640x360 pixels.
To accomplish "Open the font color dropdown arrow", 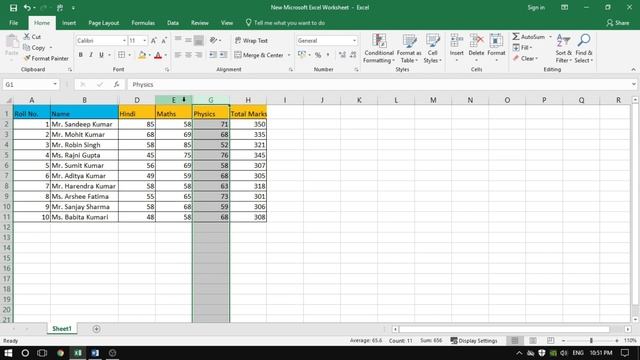I will click(x=166, y=55).
